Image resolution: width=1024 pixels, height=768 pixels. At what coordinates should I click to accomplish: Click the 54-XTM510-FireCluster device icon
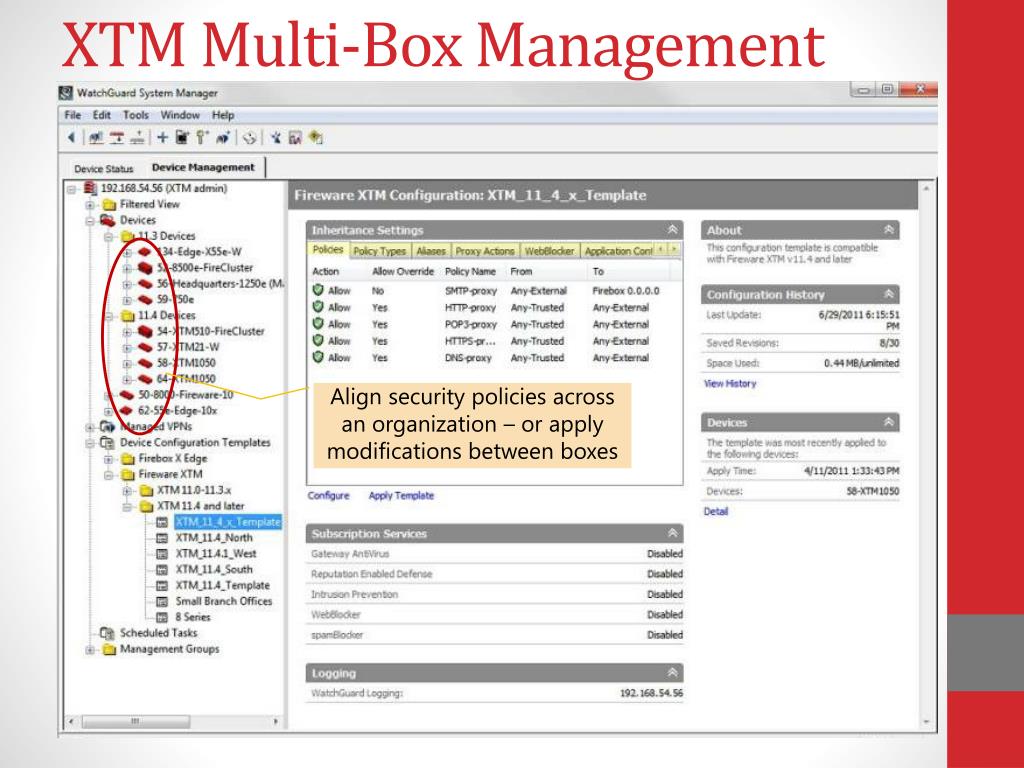coord(145,331)
